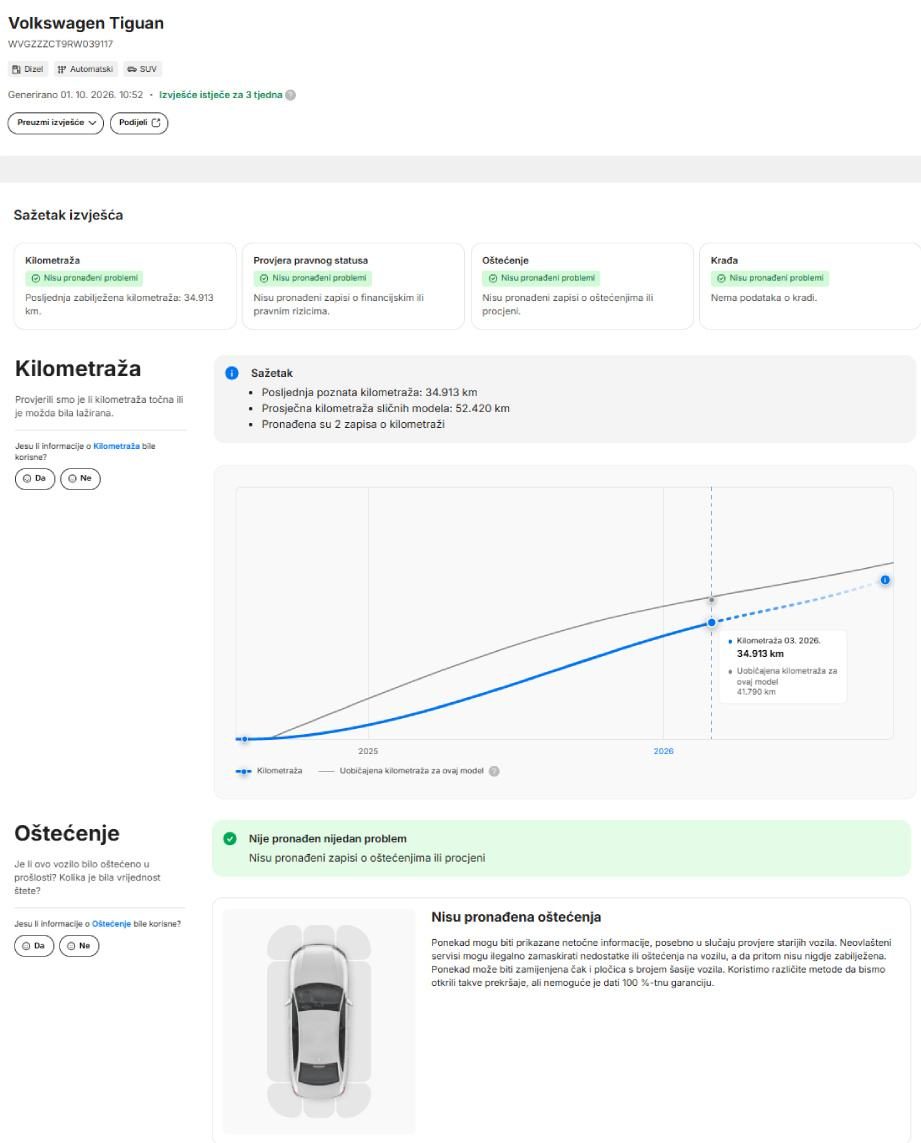This screenshot has height=1143, width=921.
Task: Click the Nisu pronađena oštećenja heading
Action: (516, 917)
